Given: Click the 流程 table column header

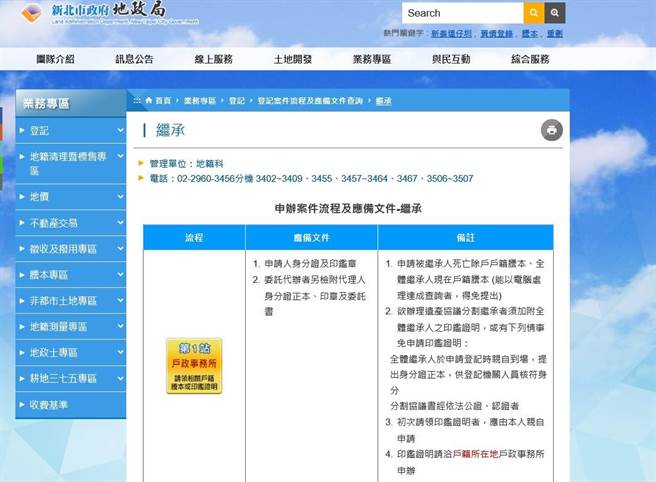Looking at the screenshot, I should (194, 237).
